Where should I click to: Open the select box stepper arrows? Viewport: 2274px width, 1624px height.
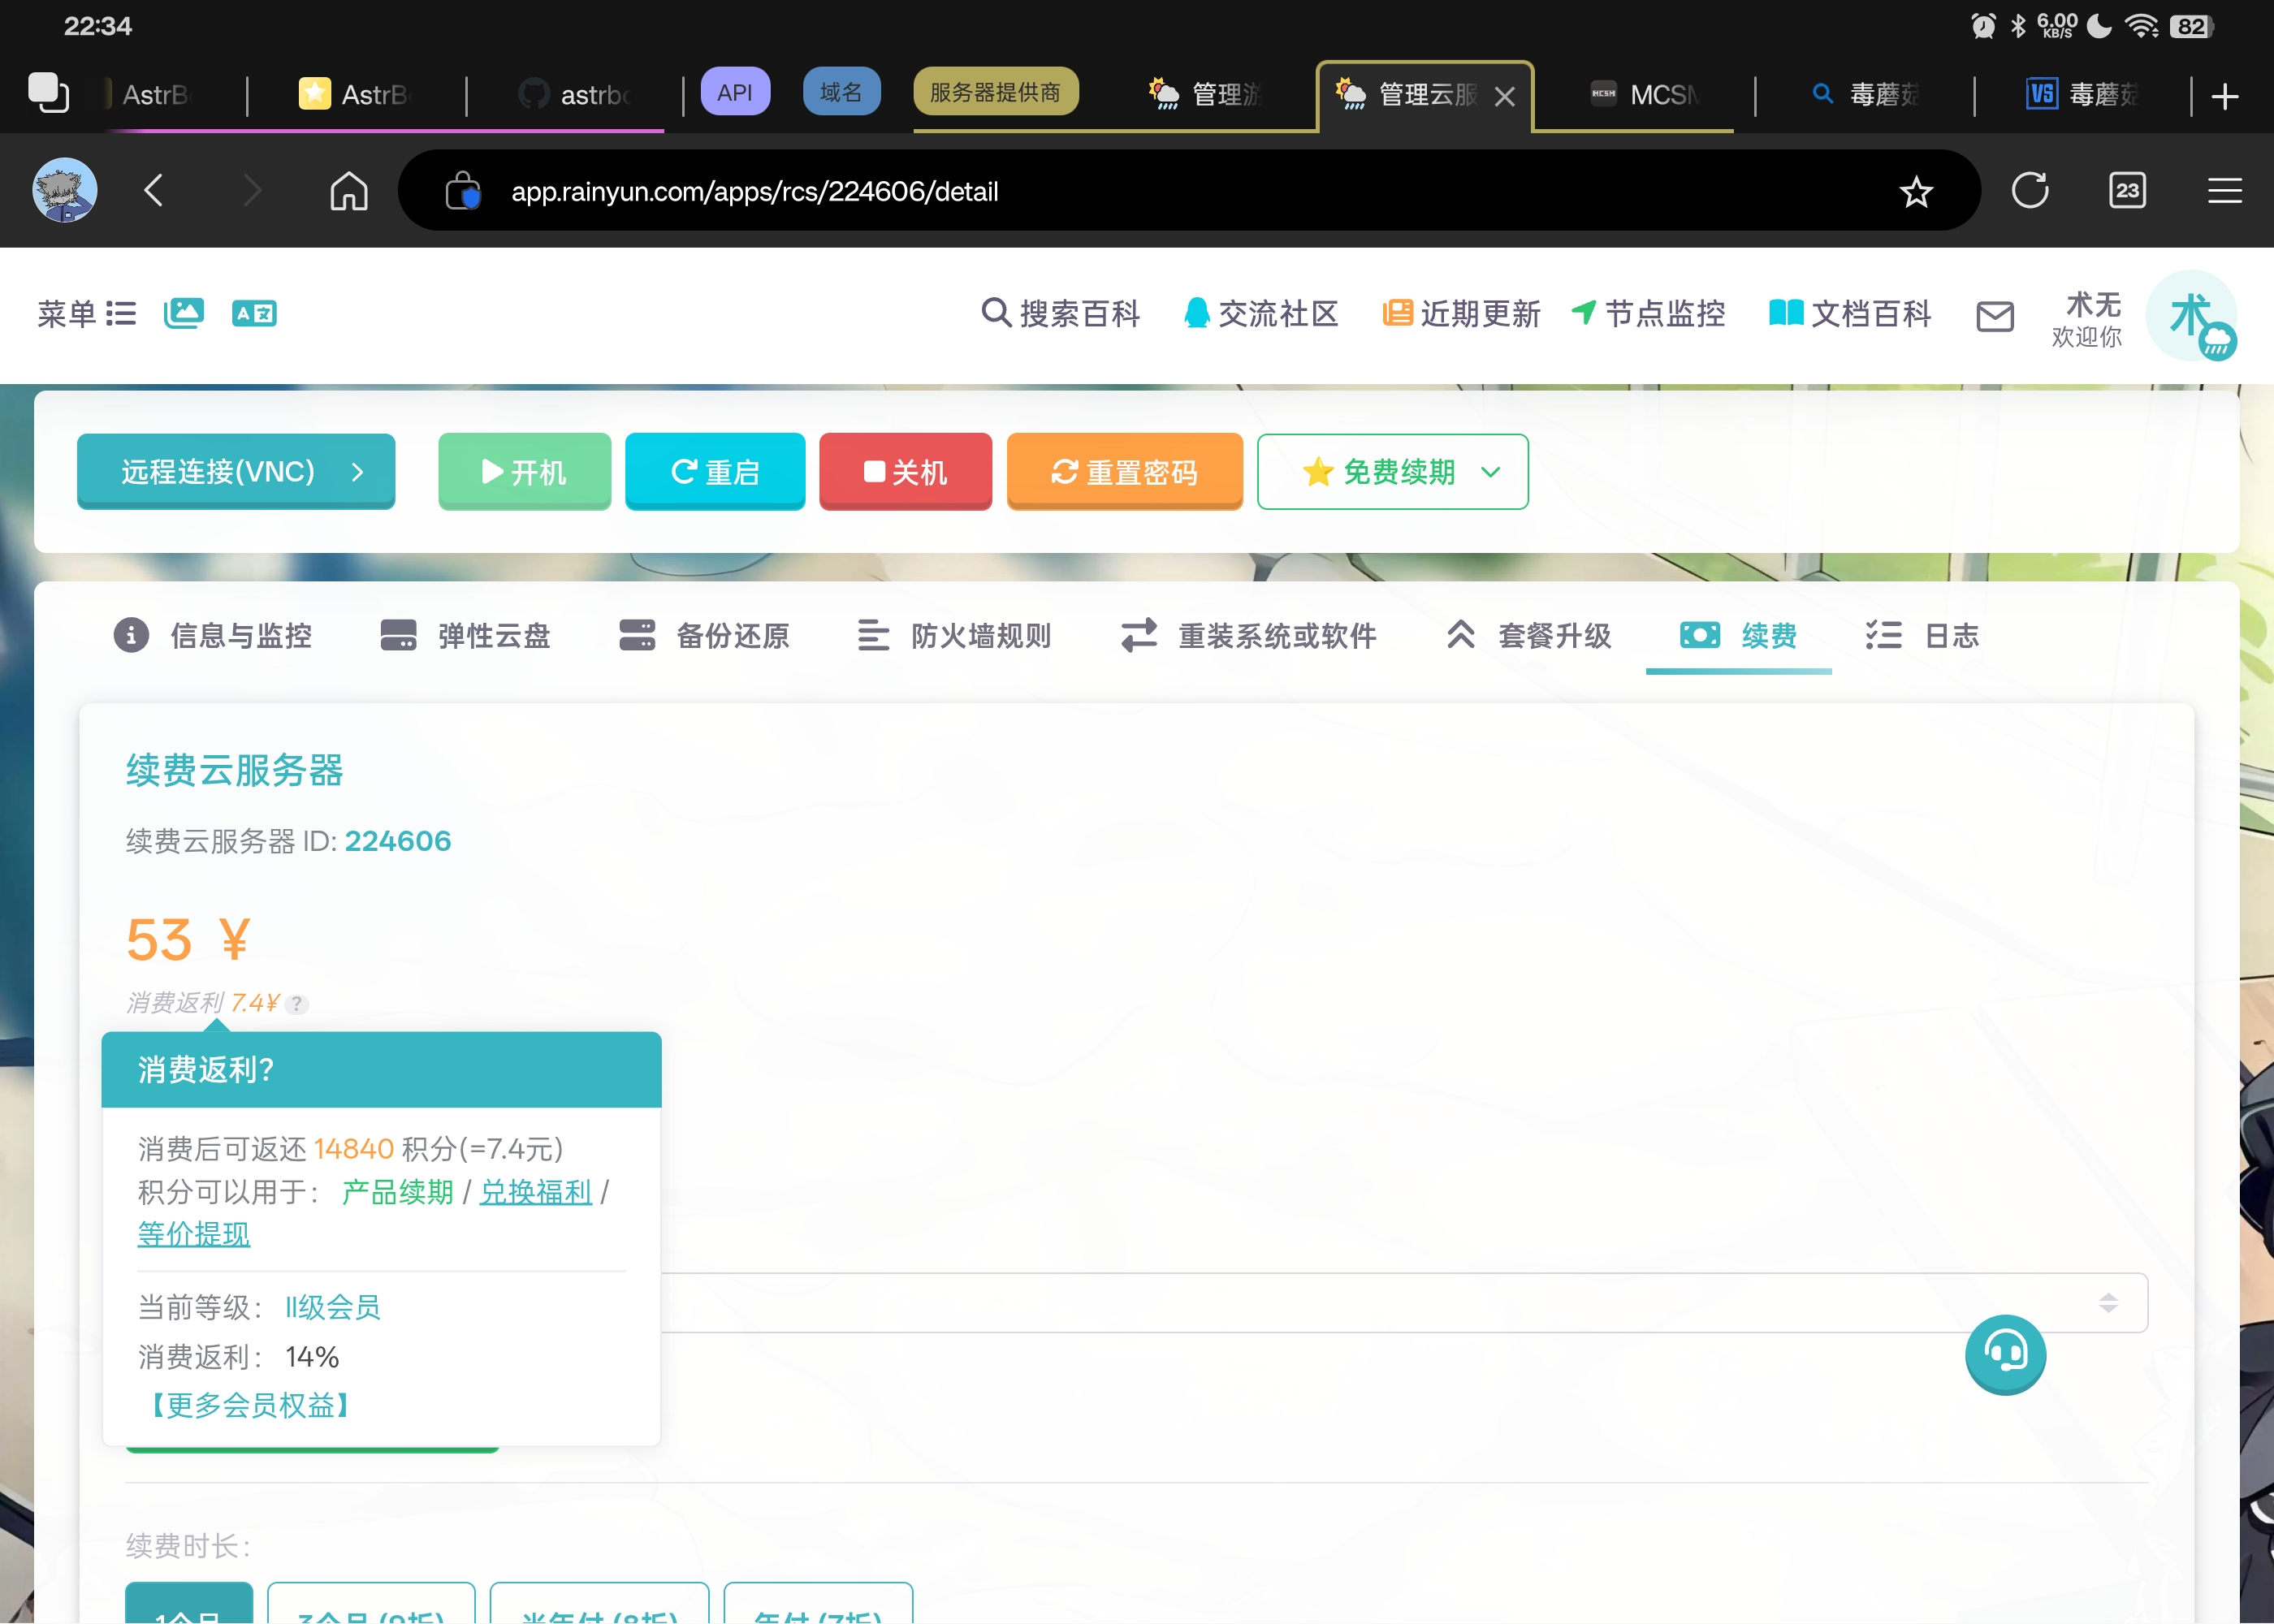2108,1302
